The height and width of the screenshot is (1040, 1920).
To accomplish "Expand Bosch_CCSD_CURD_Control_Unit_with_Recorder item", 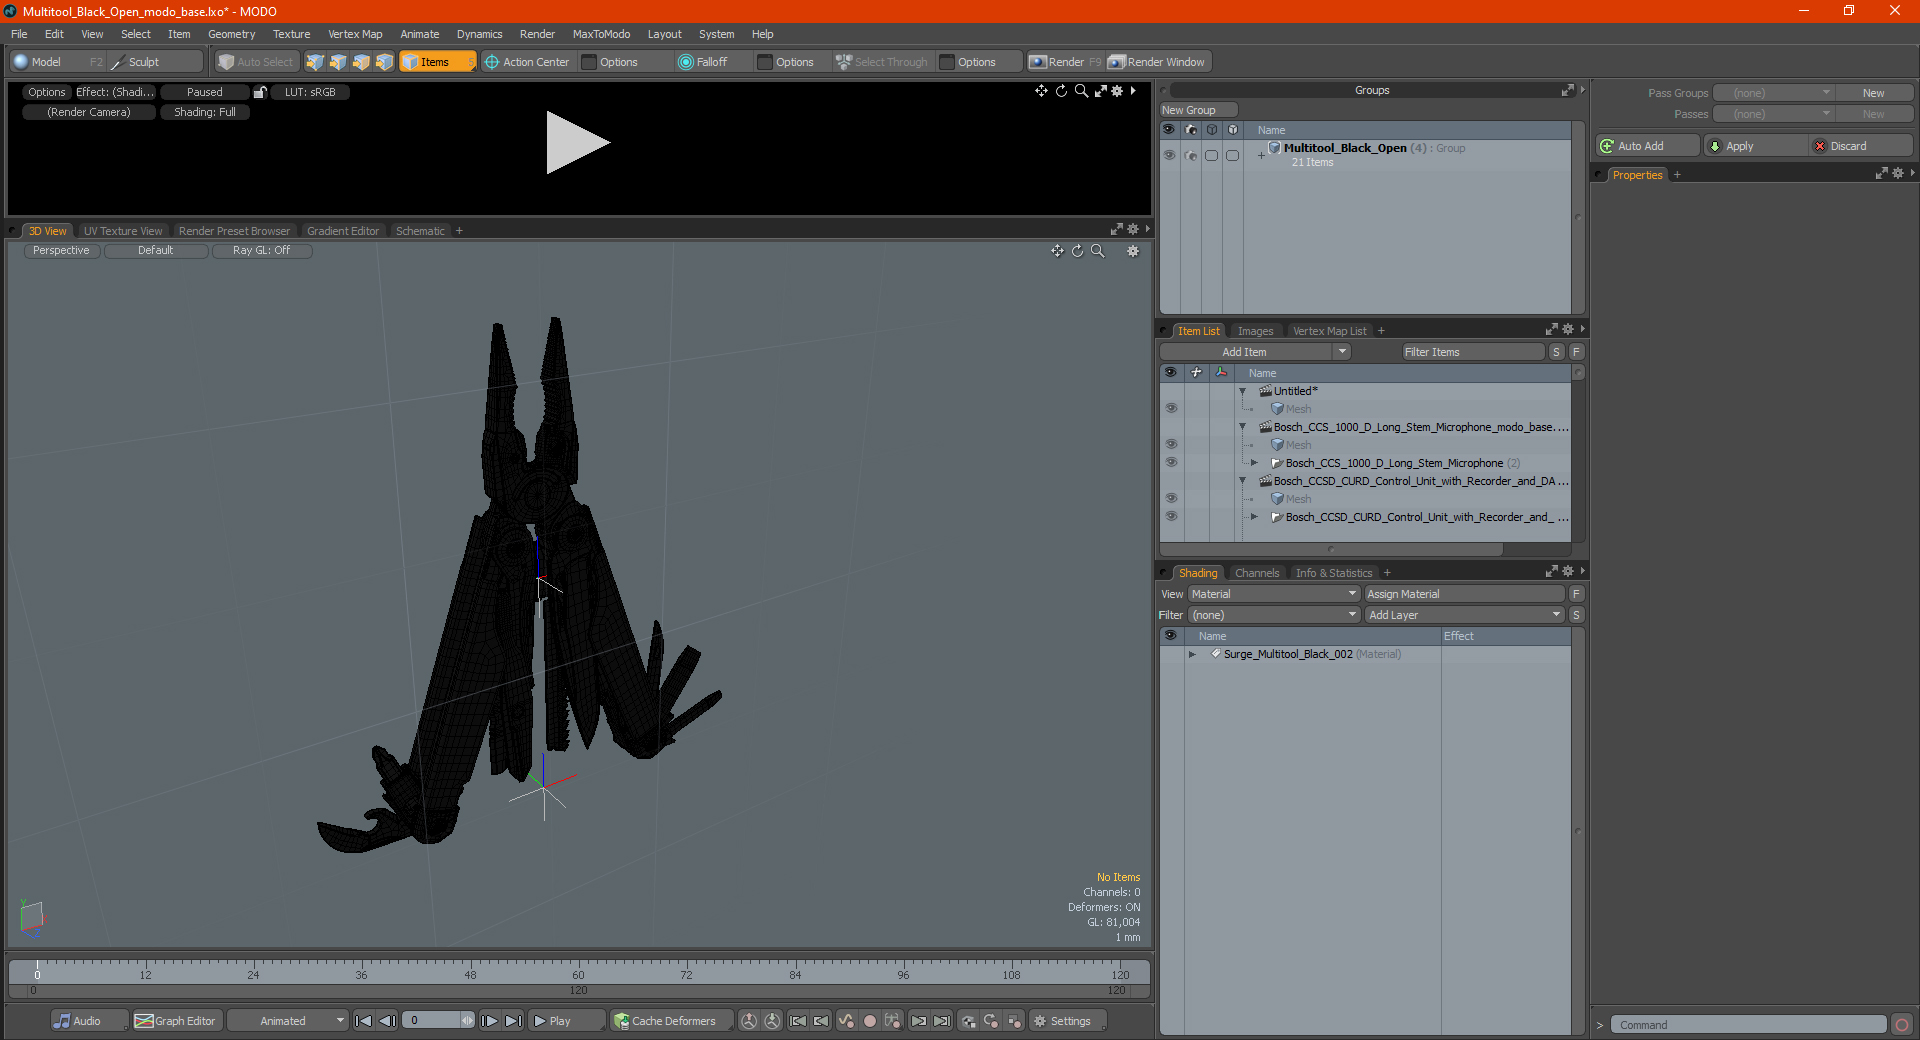I will tap(1255, 517).
